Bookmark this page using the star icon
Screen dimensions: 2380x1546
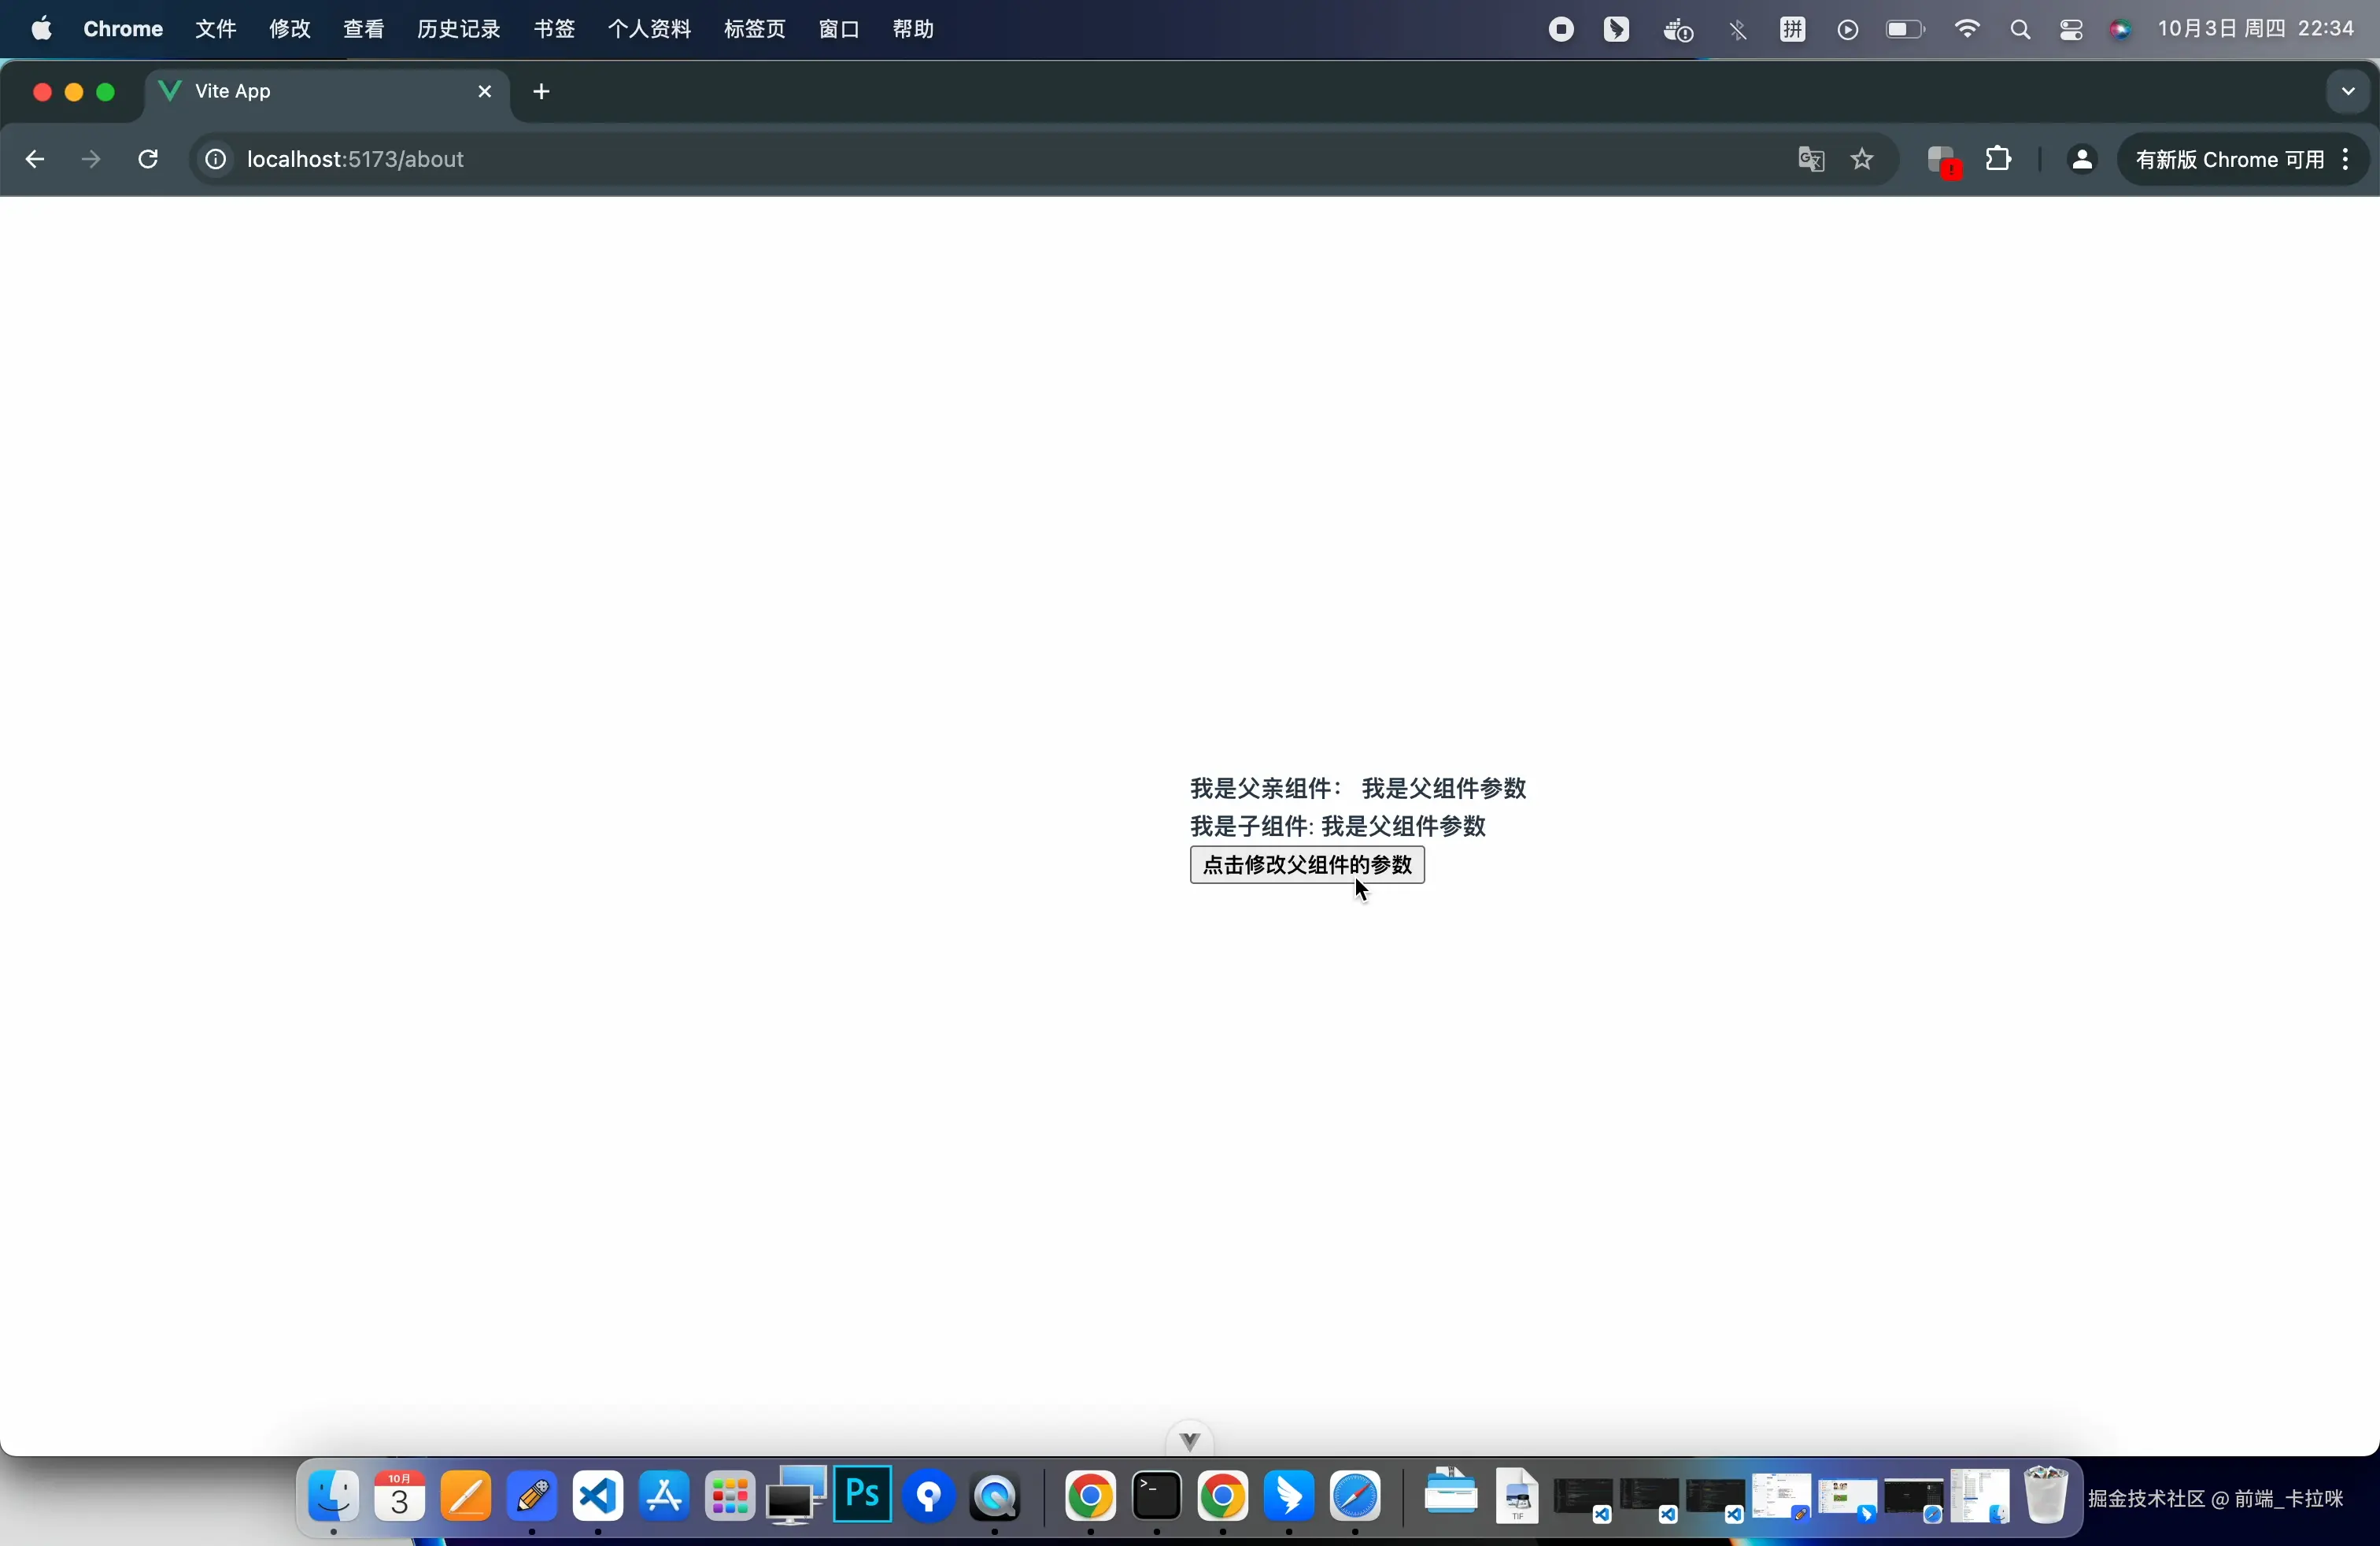click(x=1862, y=160)
